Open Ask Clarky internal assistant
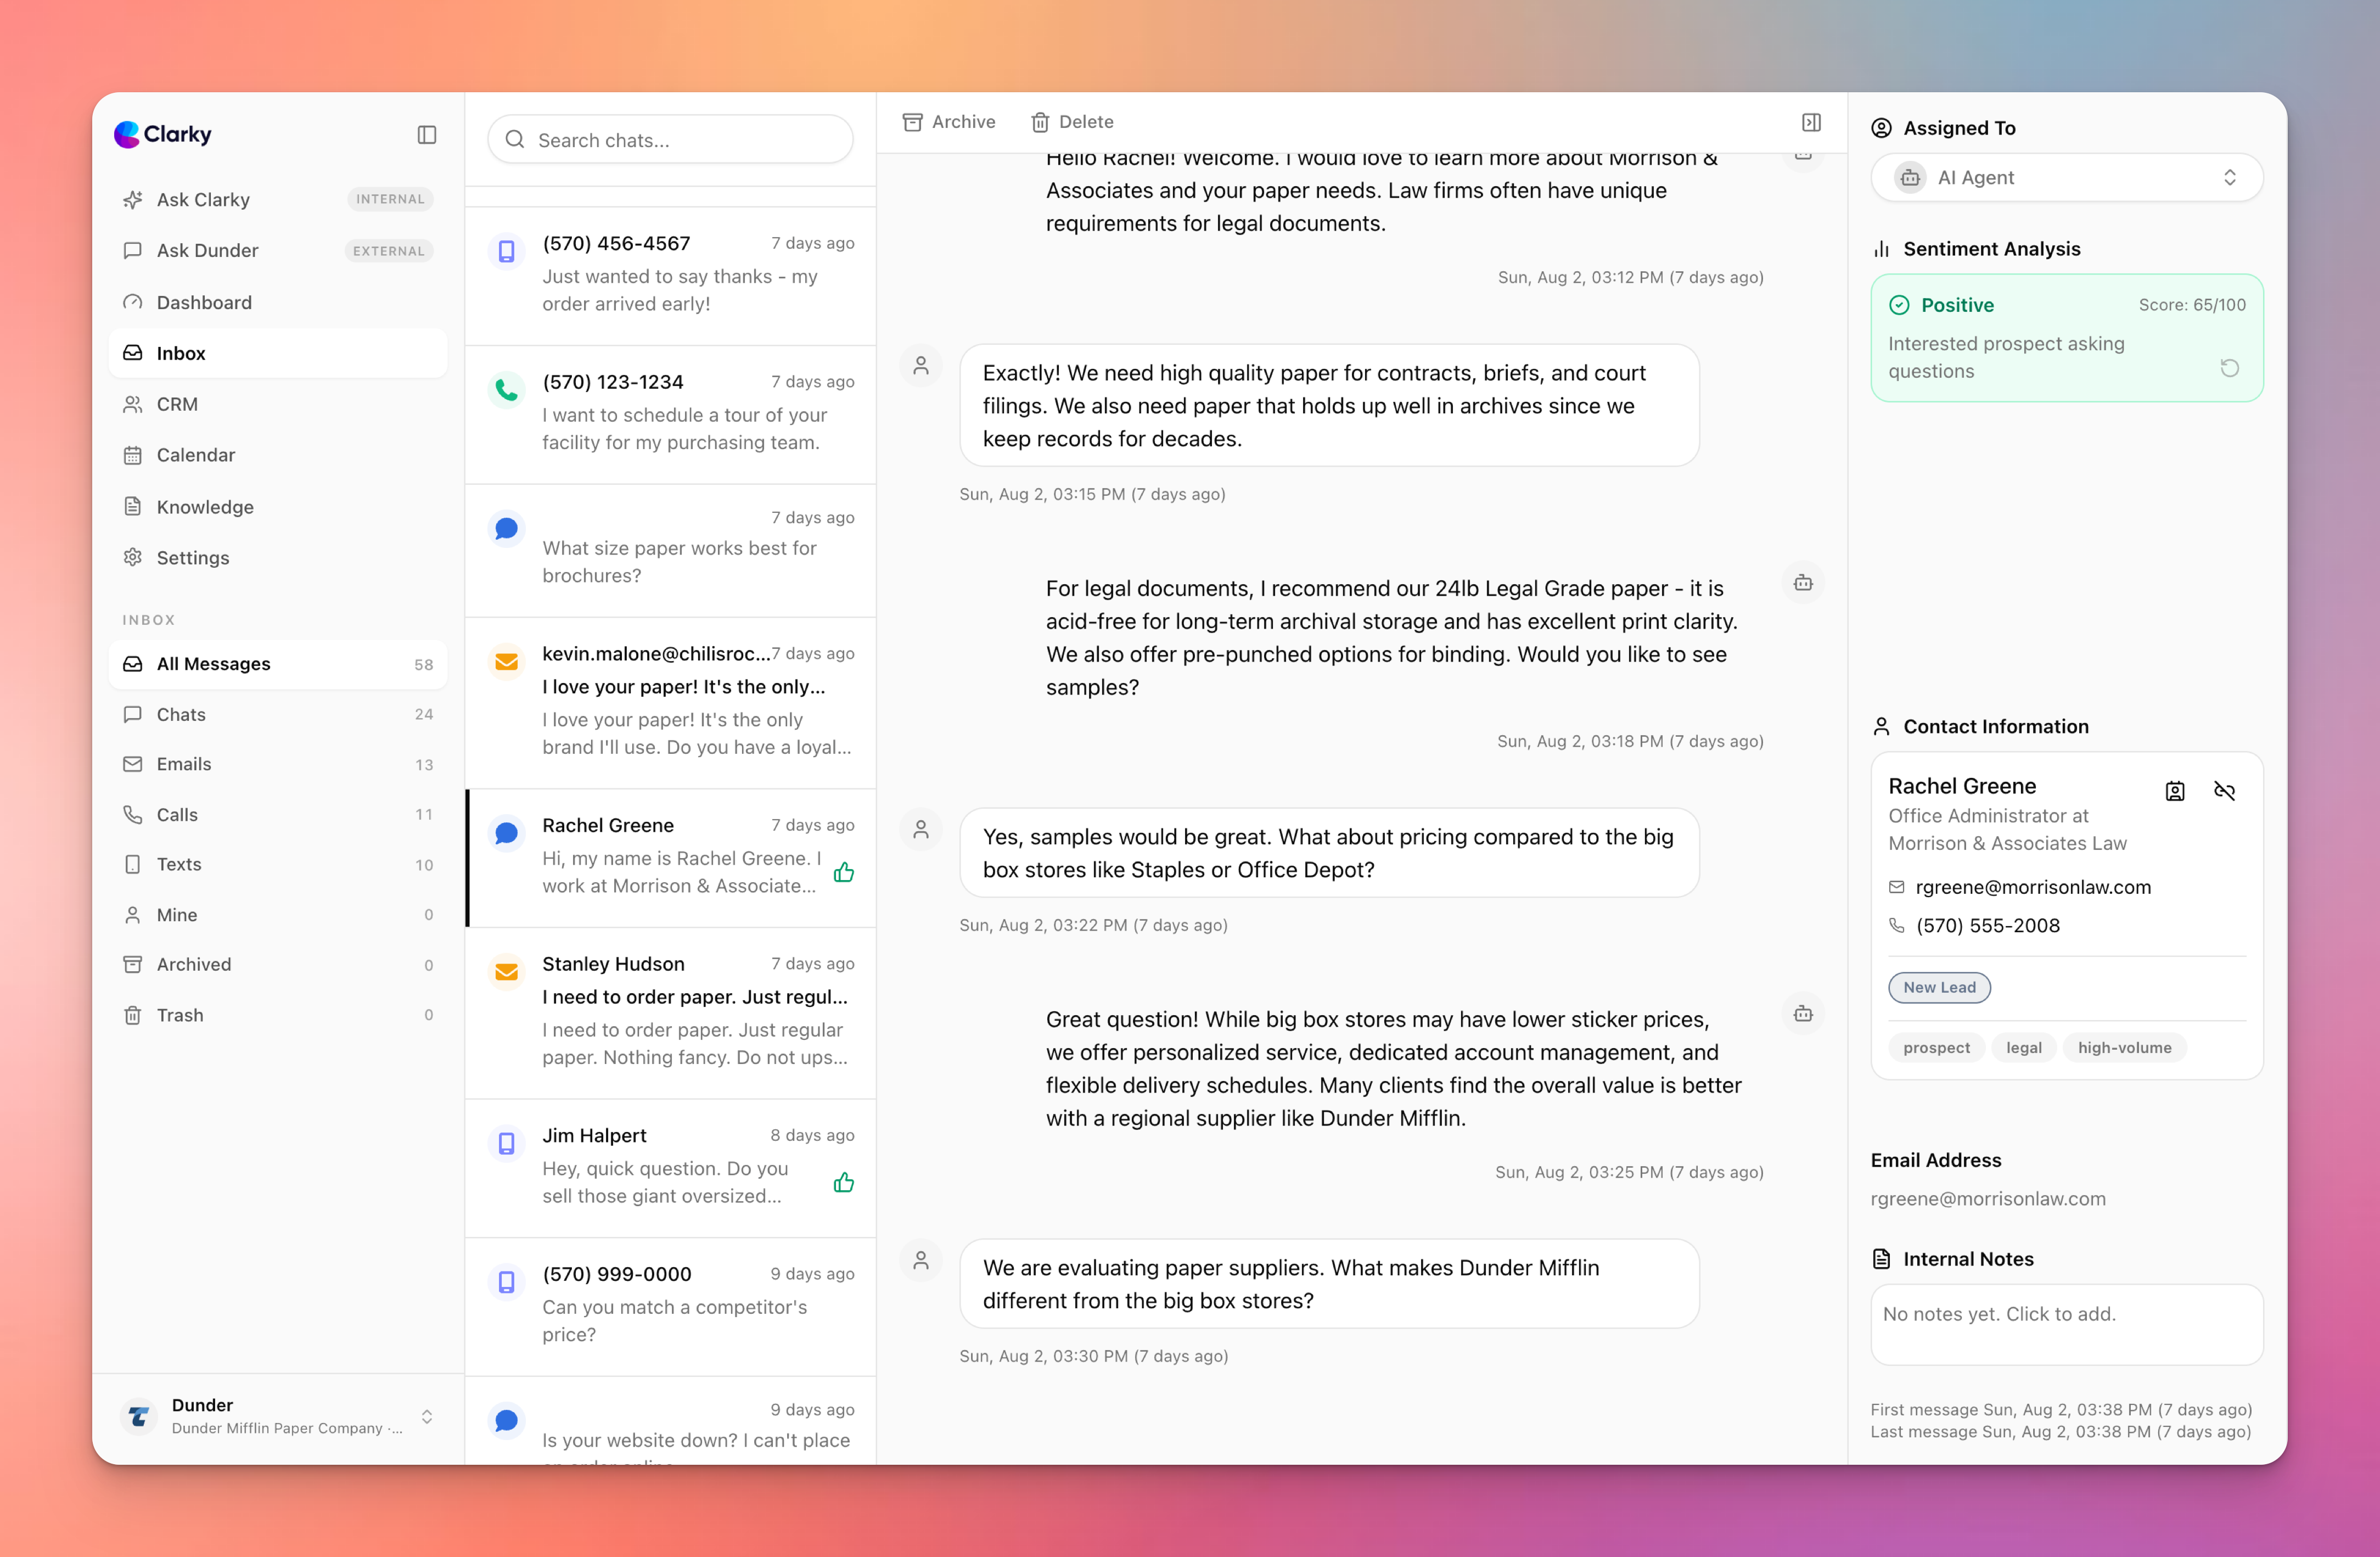 [x=278, y=199]
